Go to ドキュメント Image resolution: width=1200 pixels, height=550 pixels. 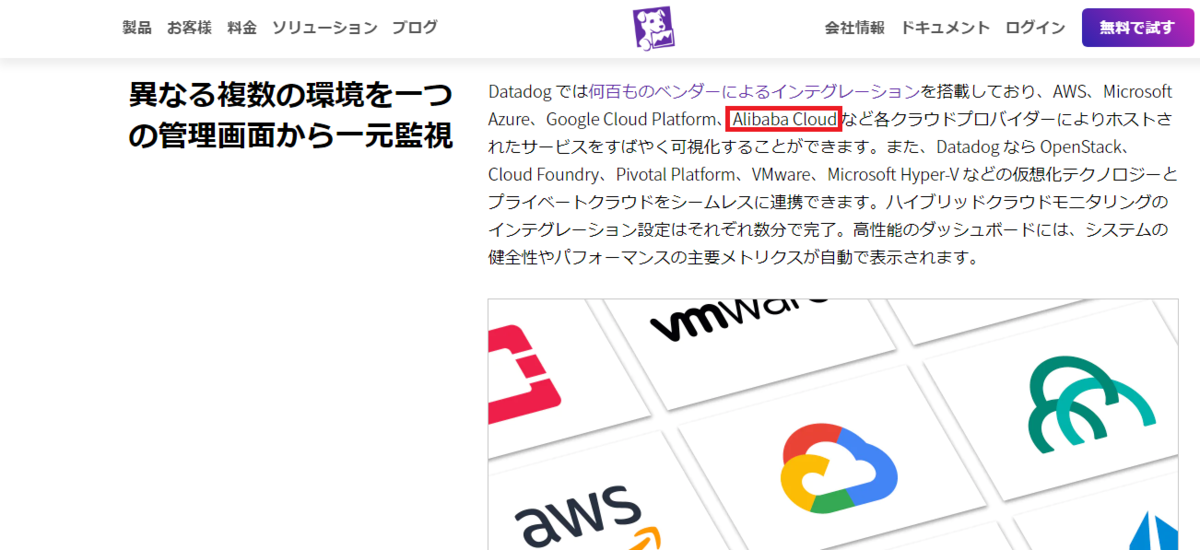945,28
